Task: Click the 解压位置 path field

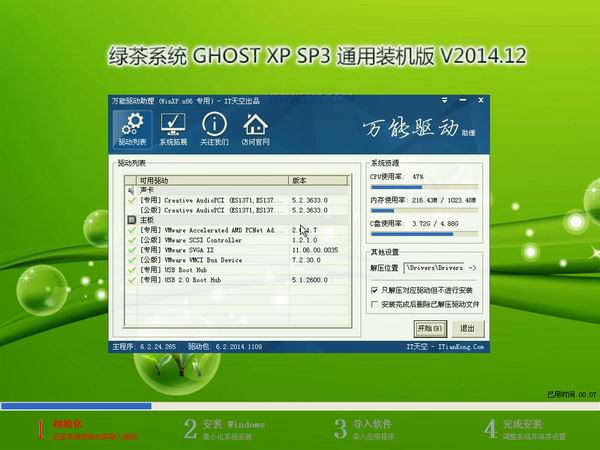Action: tap(435, 268)
